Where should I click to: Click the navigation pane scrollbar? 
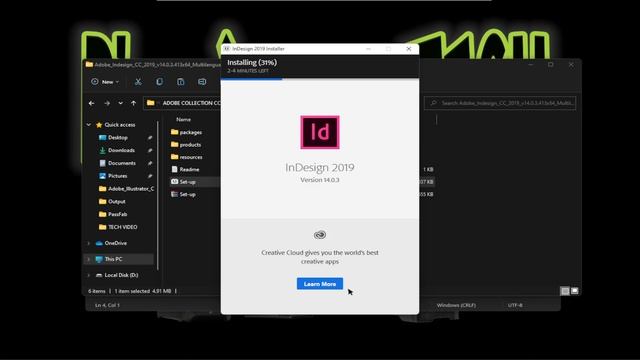coord(158,195)
